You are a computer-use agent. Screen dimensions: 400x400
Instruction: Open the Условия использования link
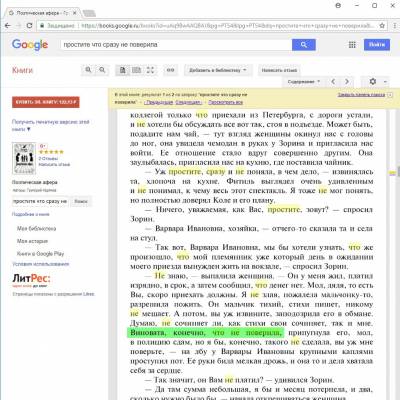tap(41, 264)
